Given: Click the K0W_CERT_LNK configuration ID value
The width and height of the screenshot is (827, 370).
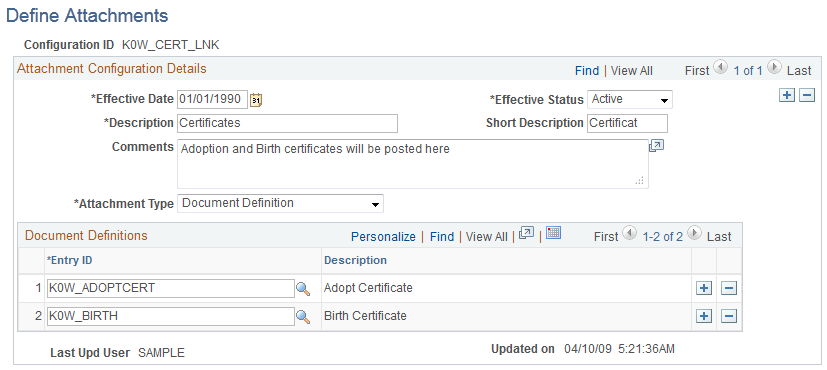Looking at the screenshot, I should 171,45.
